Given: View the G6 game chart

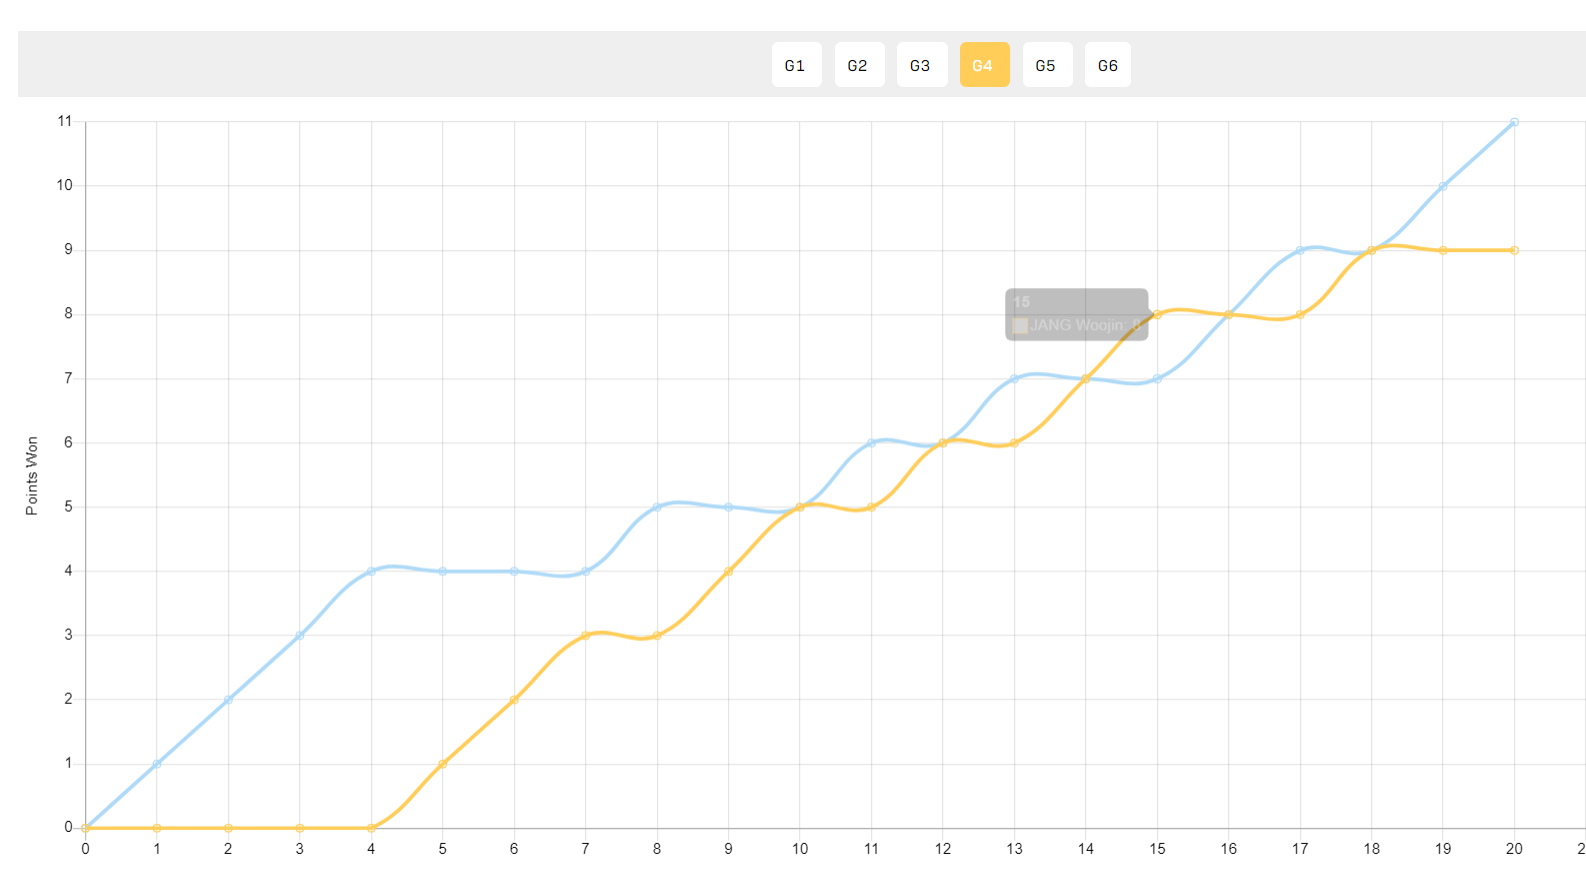Looking at the screenshot, I should (1108, 65).
